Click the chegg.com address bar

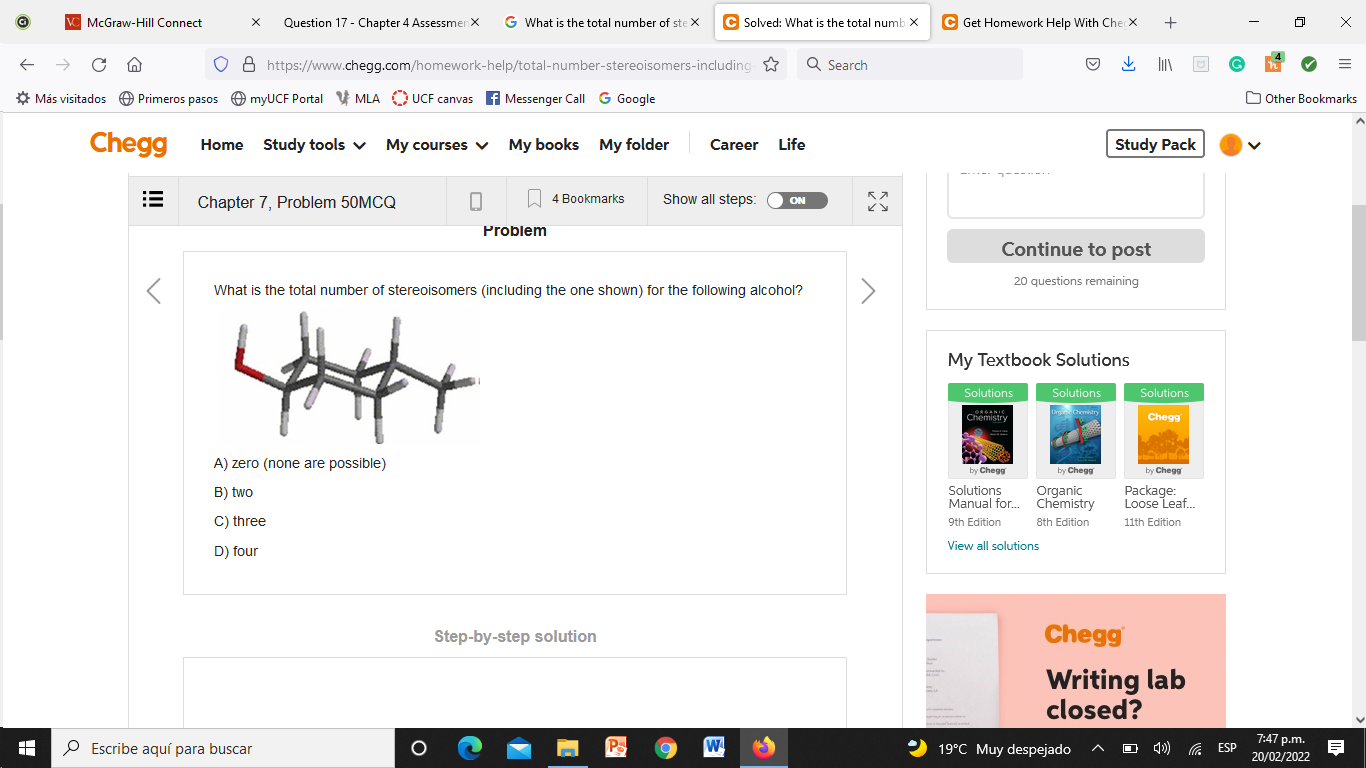(496, 65)
